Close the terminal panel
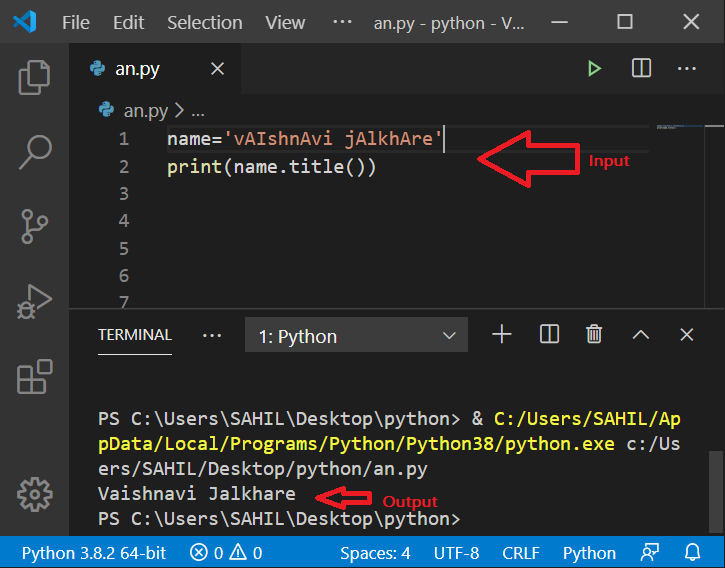The width and height of the screenshot is (725, 568). pos(687,334)
